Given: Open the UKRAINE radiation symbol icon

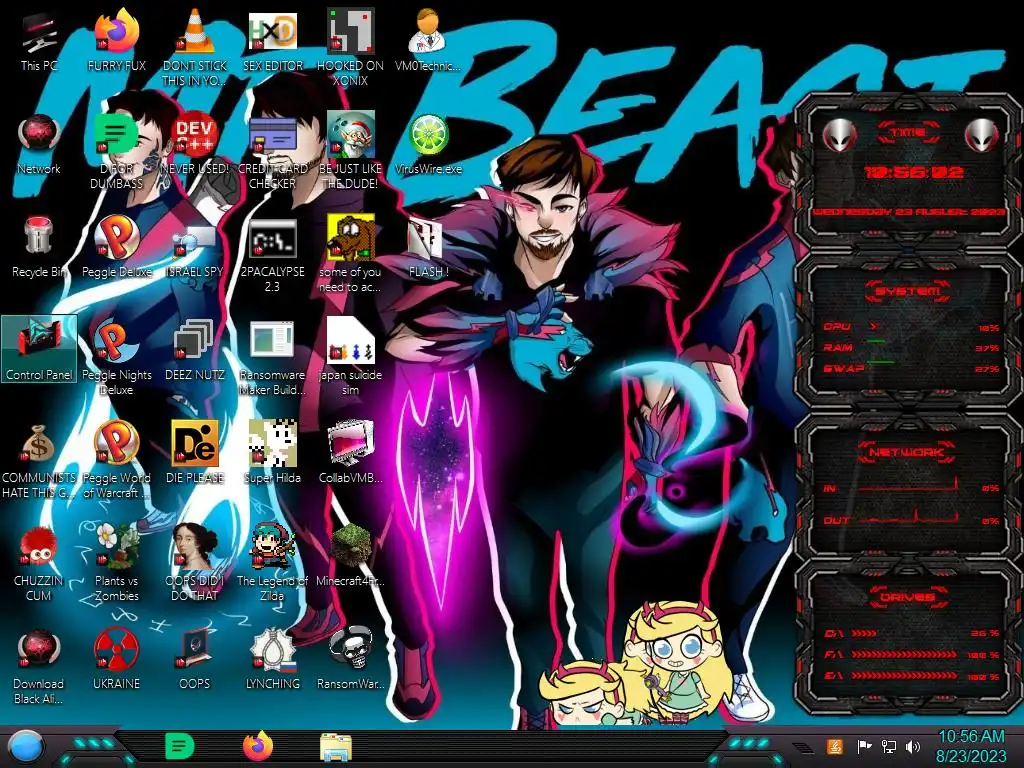Looking at the screenshot, I should (116, 660).
